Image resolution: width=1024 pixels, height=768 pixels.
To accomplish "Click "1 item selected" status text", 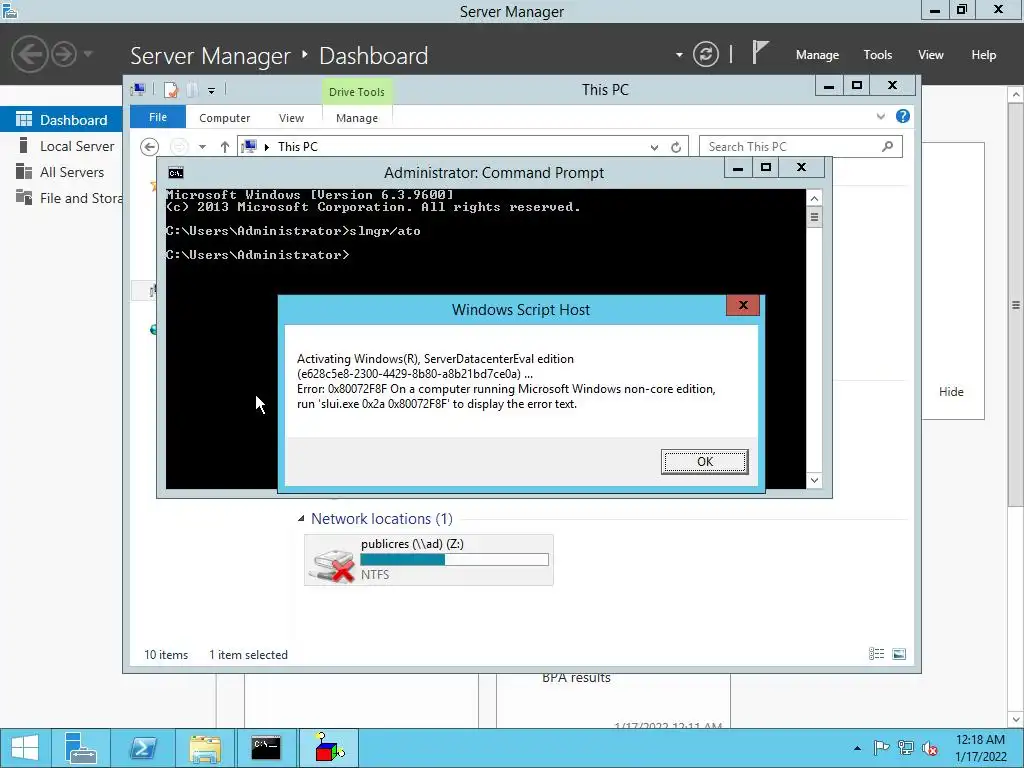I will 248,654.
